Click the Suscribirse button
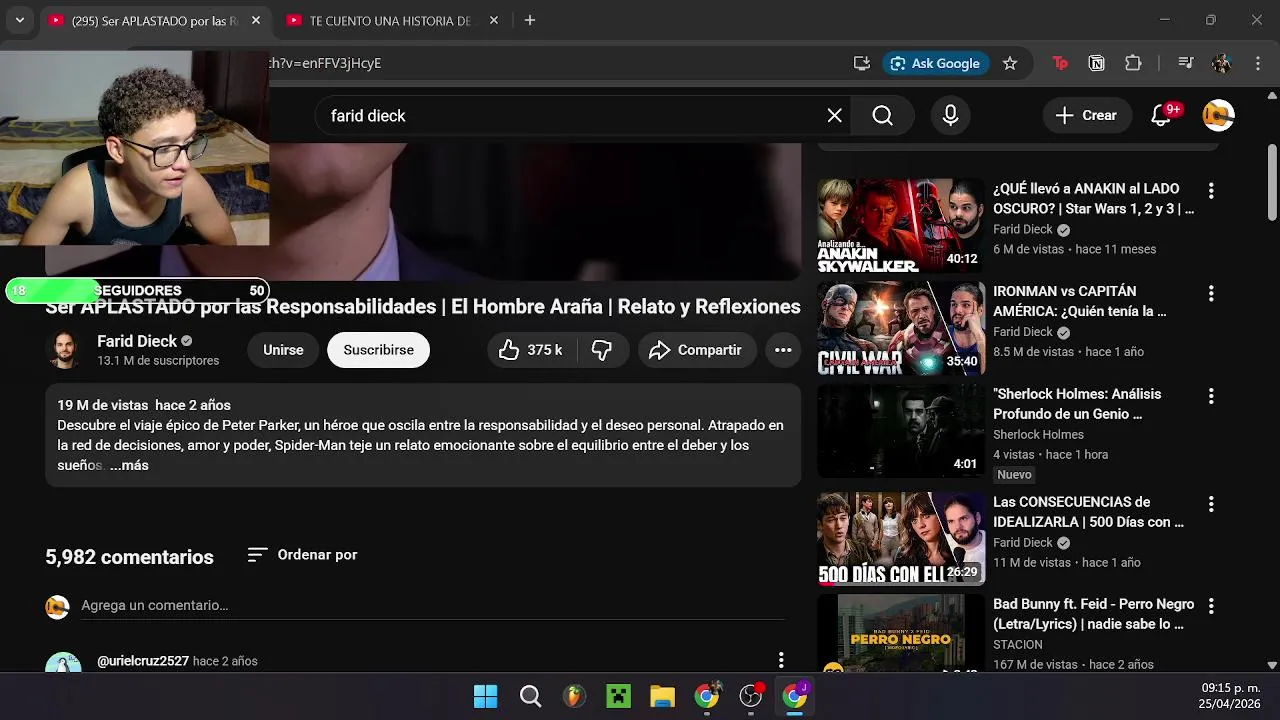This screenshot has width=1280, height=720. pyautogui.click(x=378, y=350)
